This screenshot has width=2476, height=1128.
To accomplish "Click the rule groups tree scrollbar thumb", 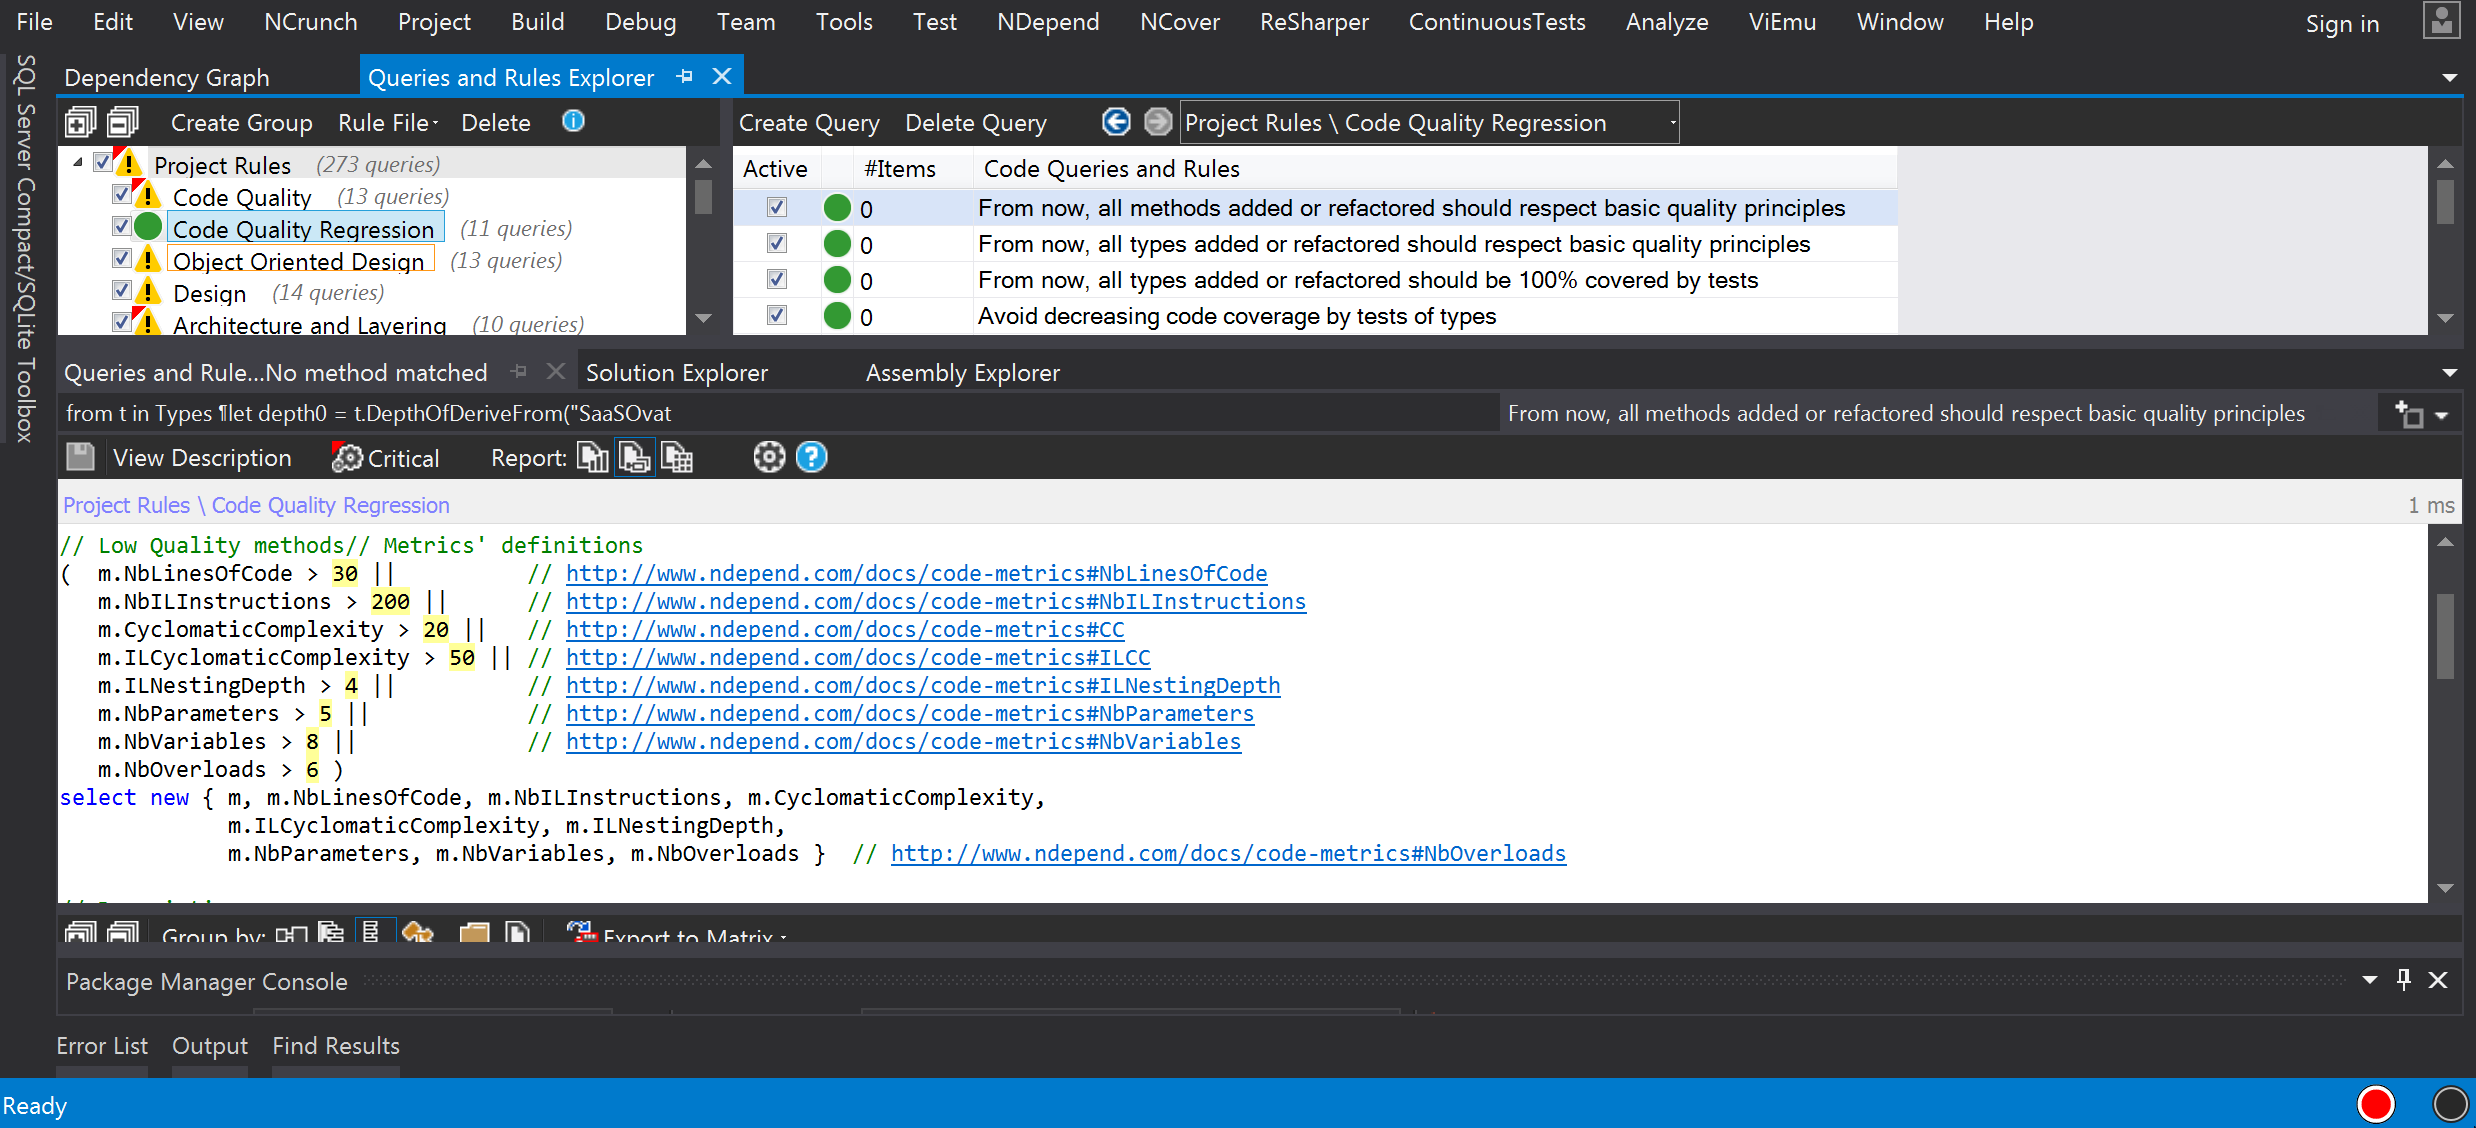I will point(703,197).
